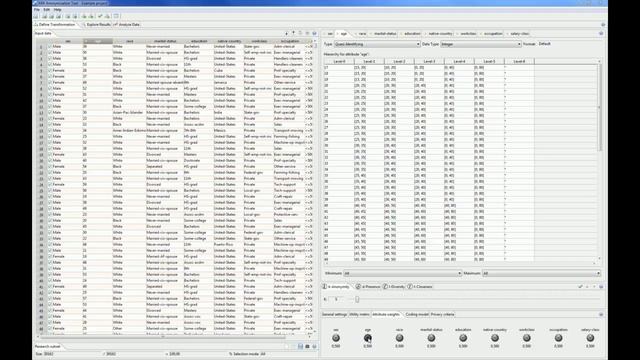
Task: Click the New project toolbar icon
Action: tap(37, 16)
